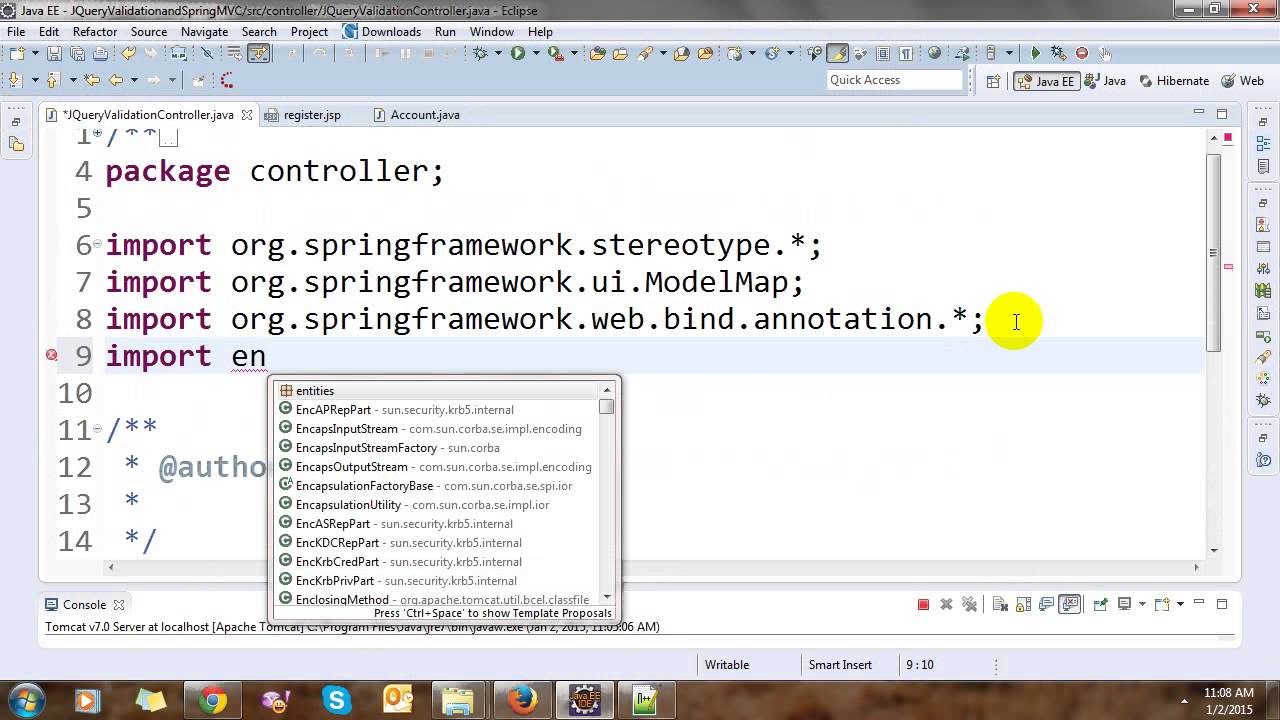Open the Open Console dropdown arrow
Viewport: 1280px width, 720px height.
1180,604
